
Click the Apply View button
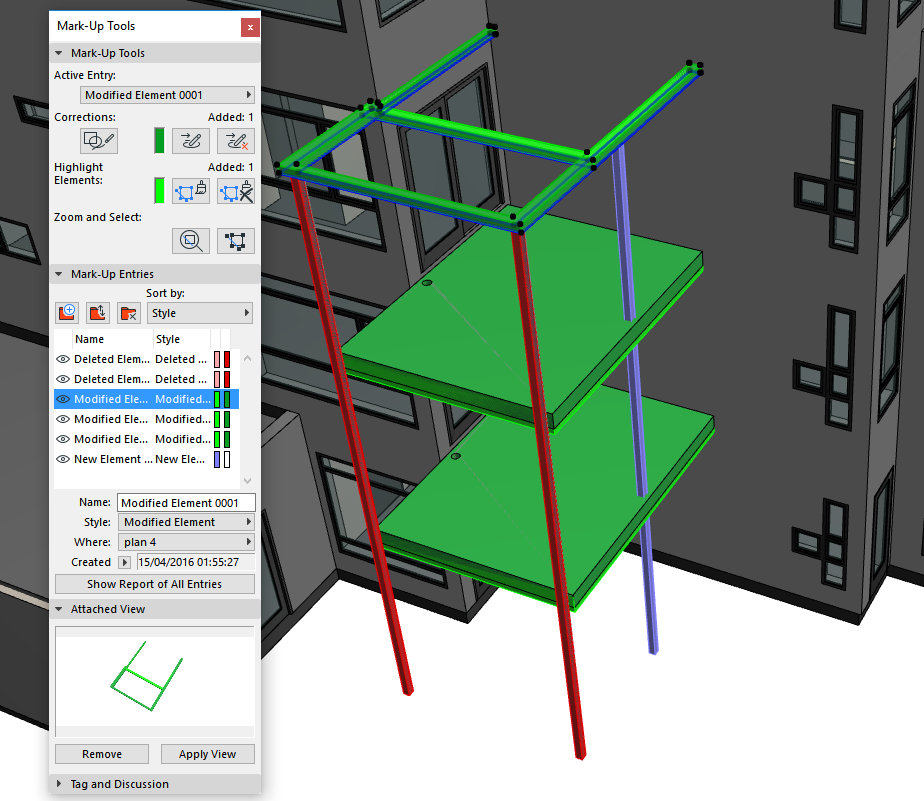207,754
